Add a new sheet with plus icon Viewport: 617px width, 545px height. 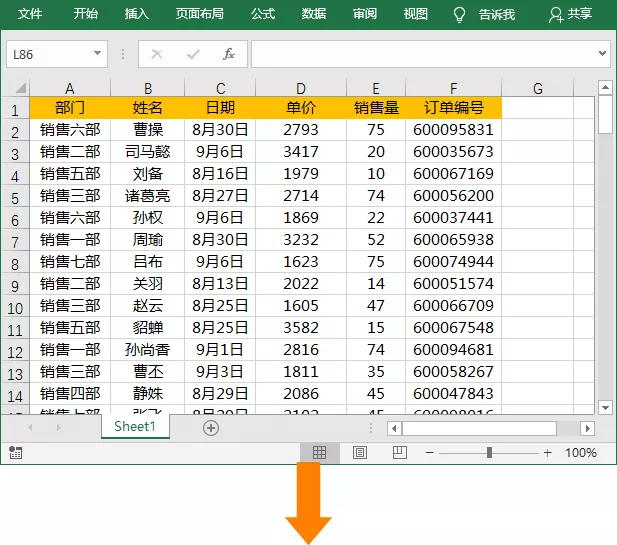(x=210, y=428)
